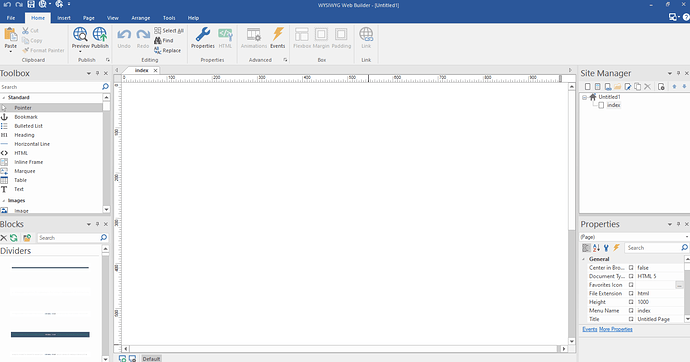The width and height of the screenshot is (690, 362).
Task: Collapse the General properties section
Action: tap(584, 260)
